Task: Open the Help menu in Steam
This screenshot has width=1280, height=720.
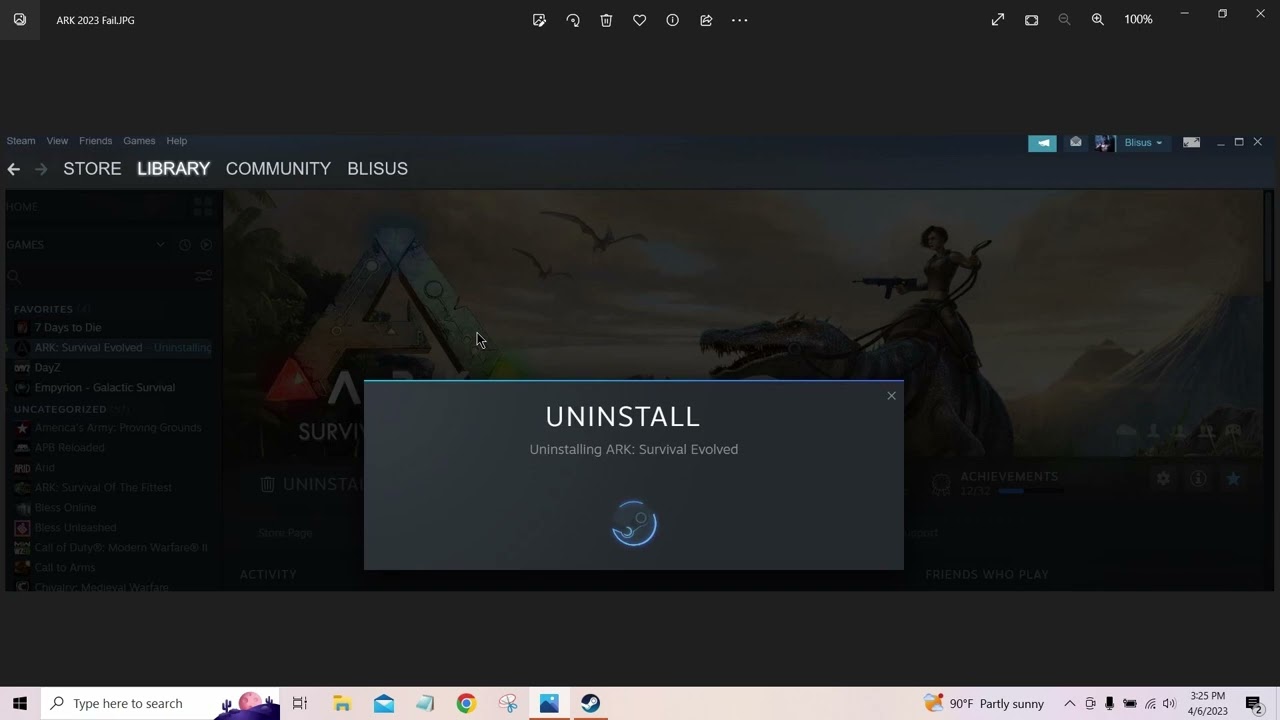Action: [176, 141]
